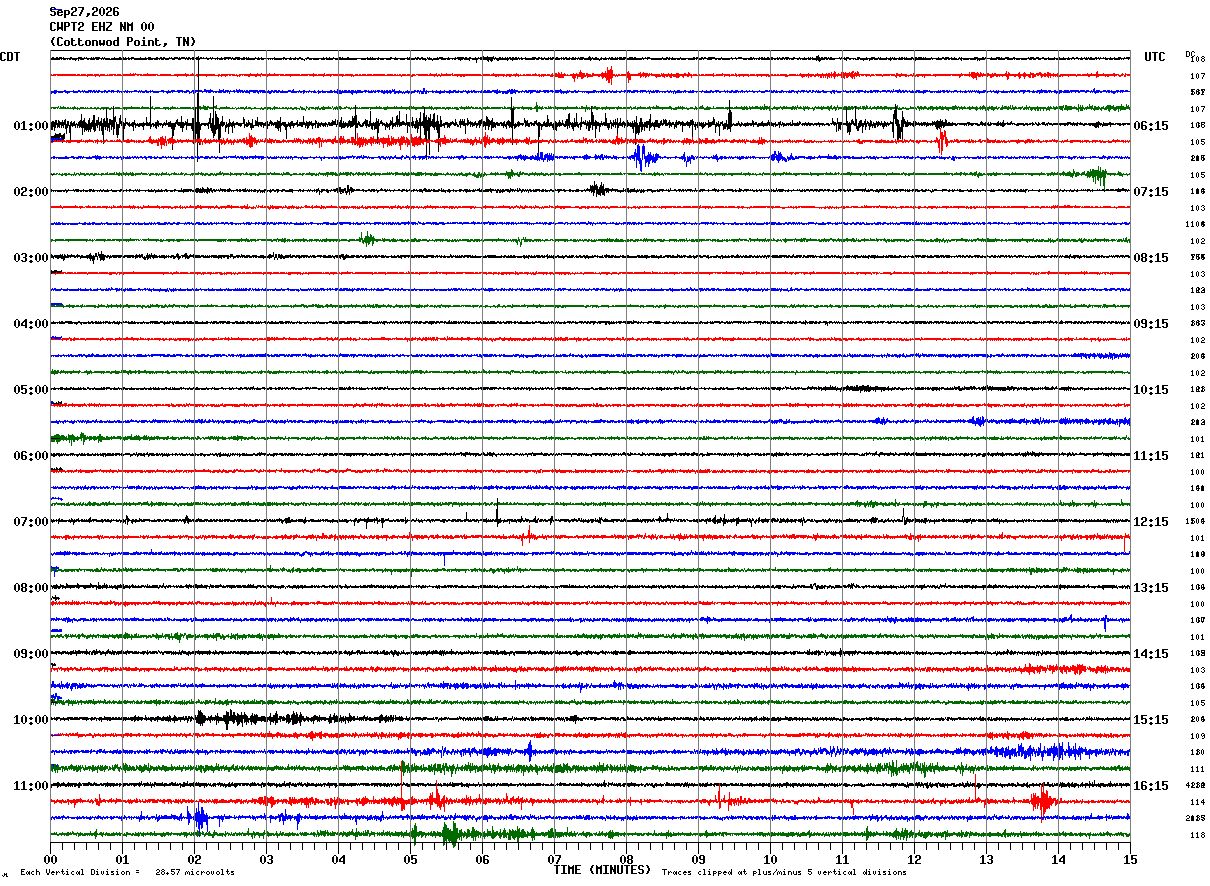
Task: Select the Sep27,2026 date header text
Action: coord(84,12)
